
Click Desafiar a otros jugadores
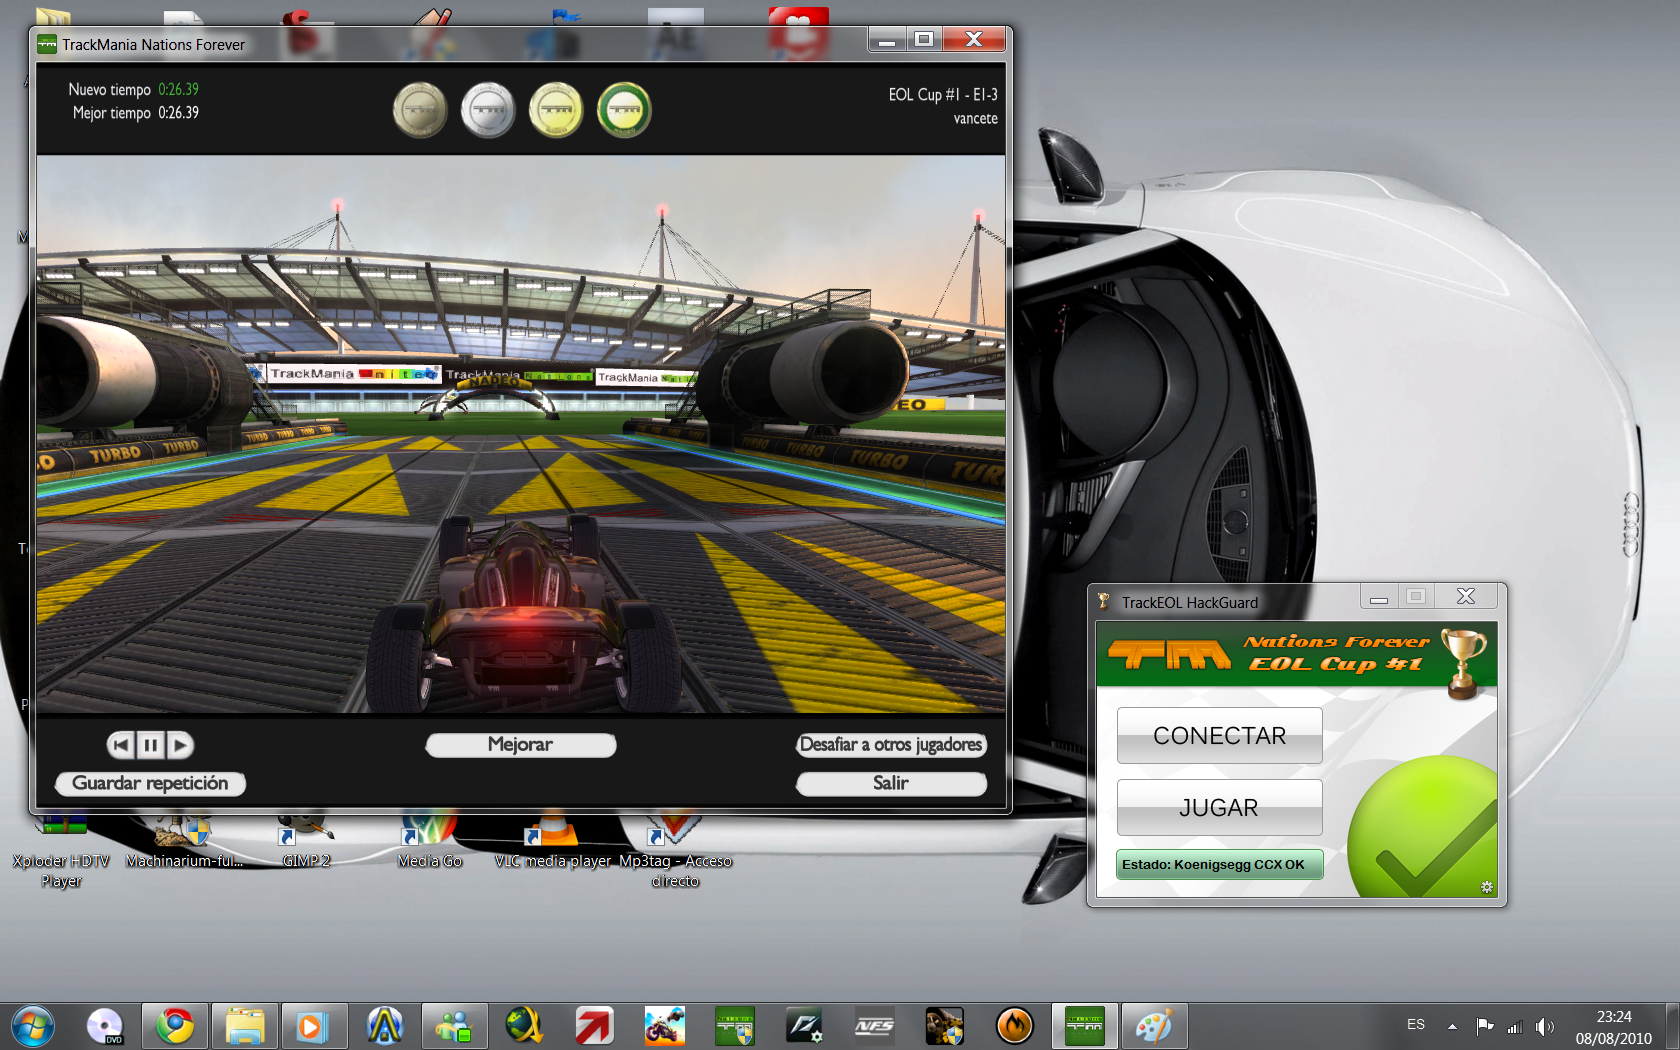click(891, 745)
